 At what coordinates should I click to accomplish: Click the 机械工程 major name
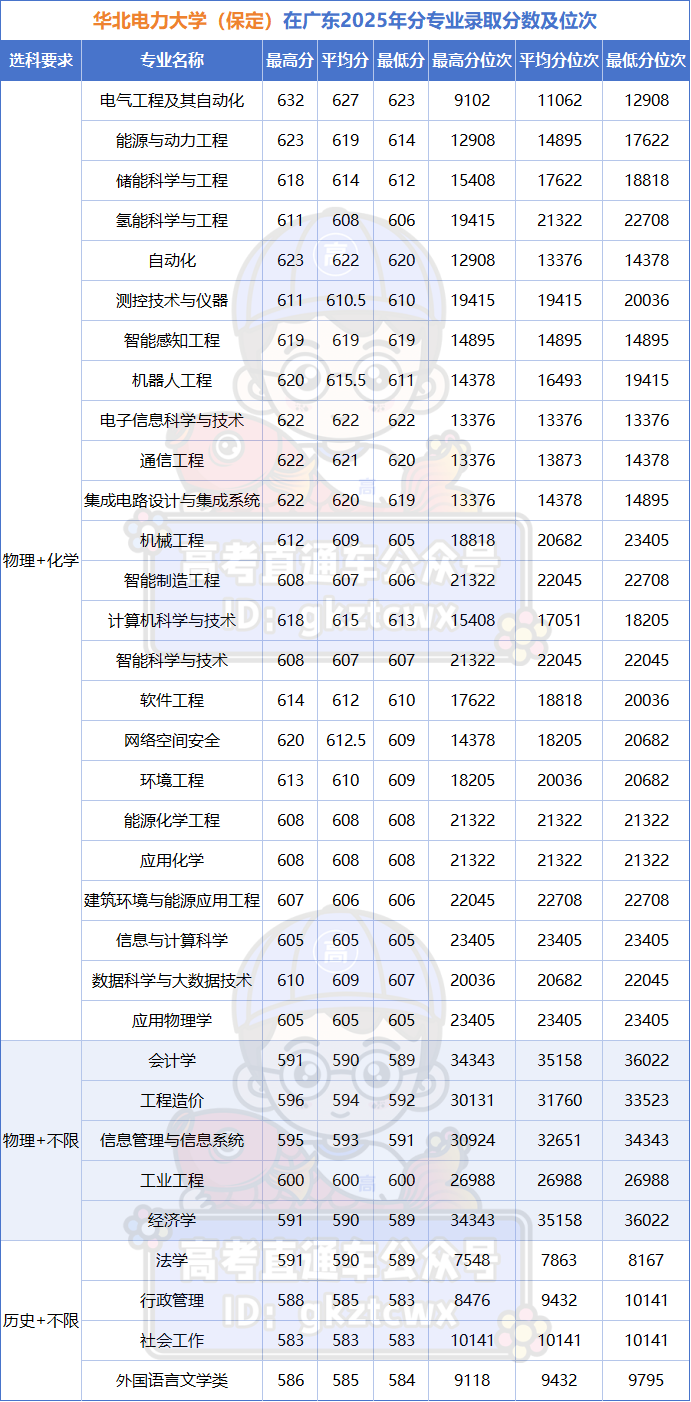(172, 540)
